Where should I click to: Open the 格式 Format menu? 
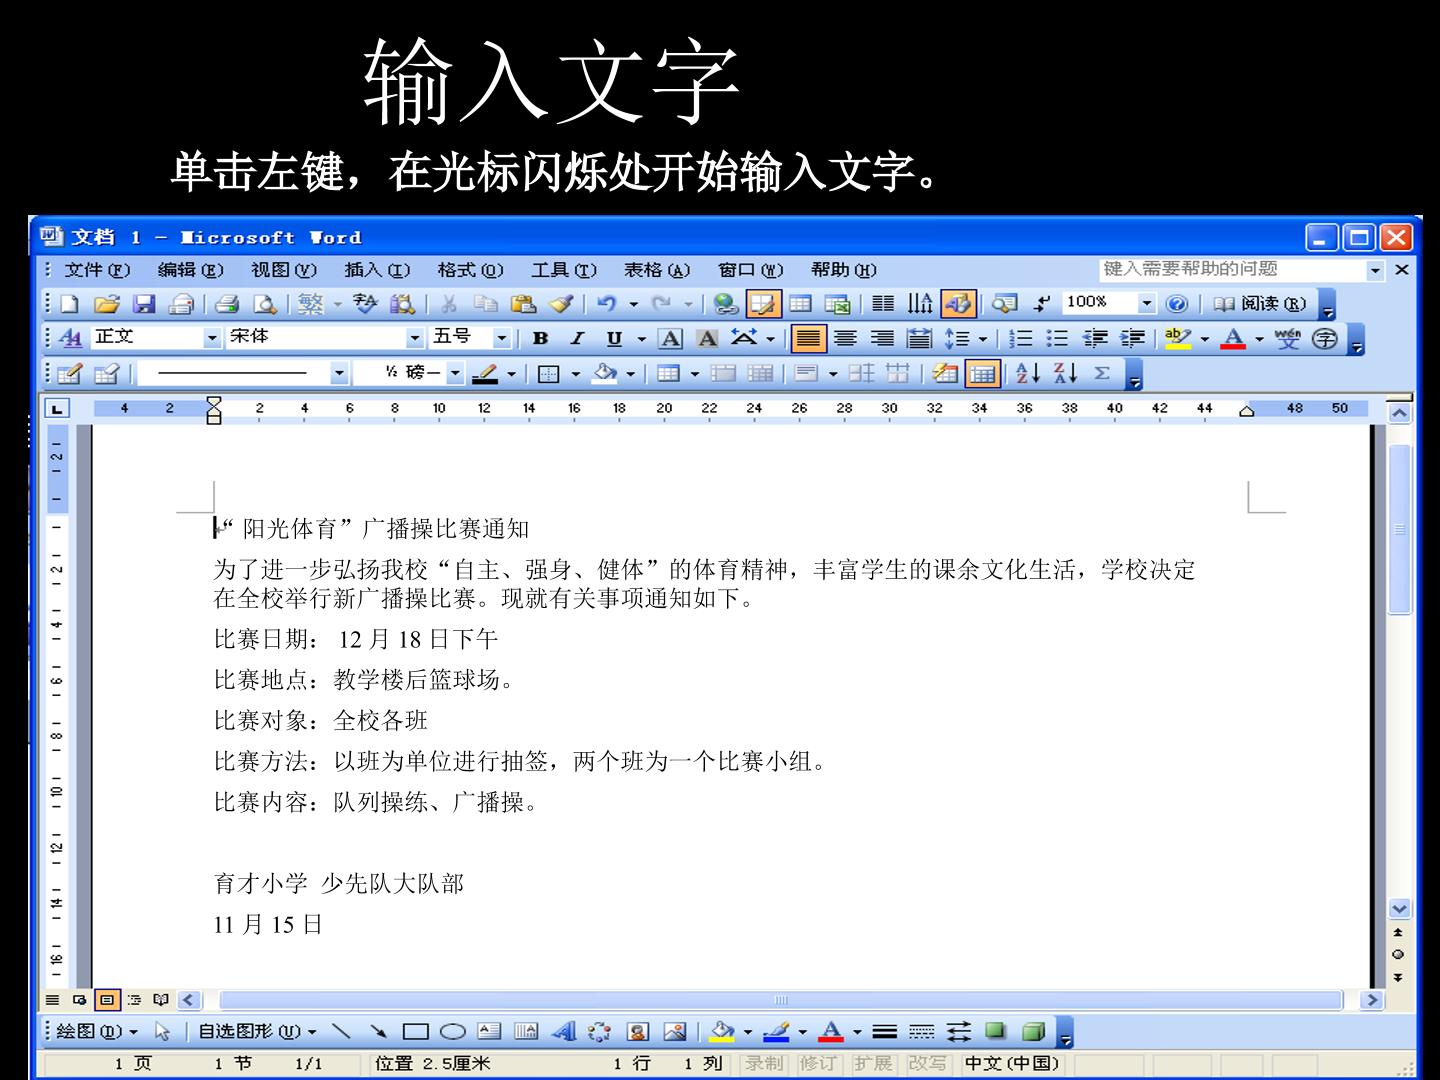pyautogui.click(x=470, y=270)
